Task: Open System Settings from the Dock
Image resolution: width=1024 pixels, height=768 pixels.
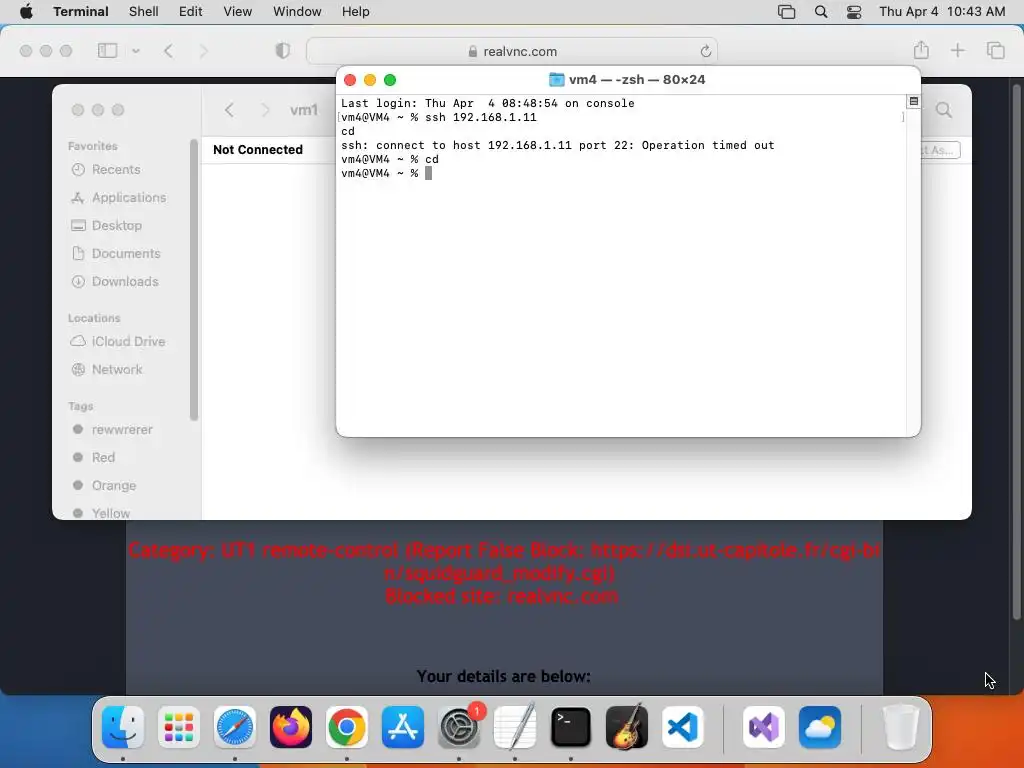Action: tap(459, 727)
